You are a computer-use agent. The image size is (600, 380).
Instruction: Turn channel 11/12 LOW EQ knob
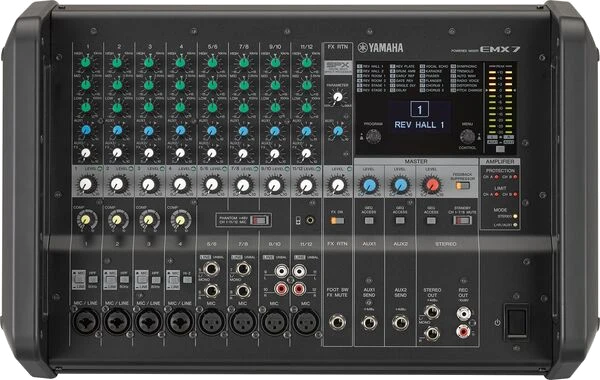(306, 108)
